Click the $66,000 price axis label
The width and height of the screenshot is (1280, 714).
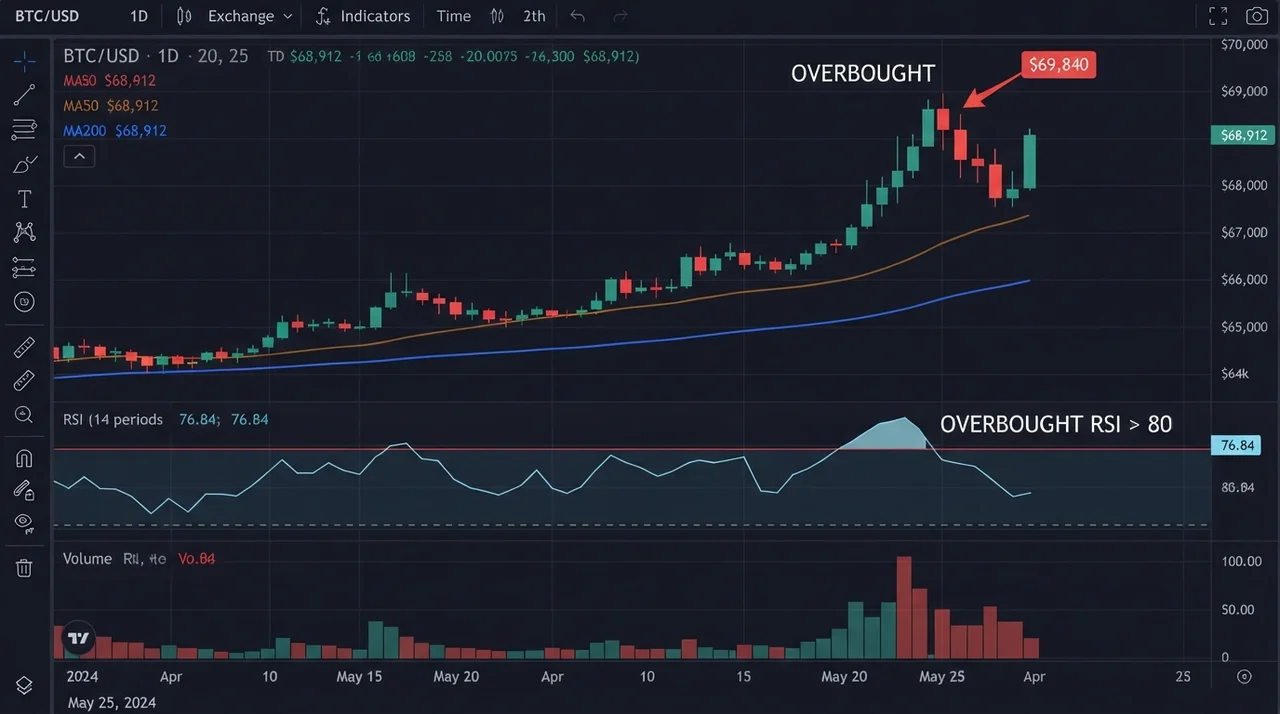point(1245,280)
